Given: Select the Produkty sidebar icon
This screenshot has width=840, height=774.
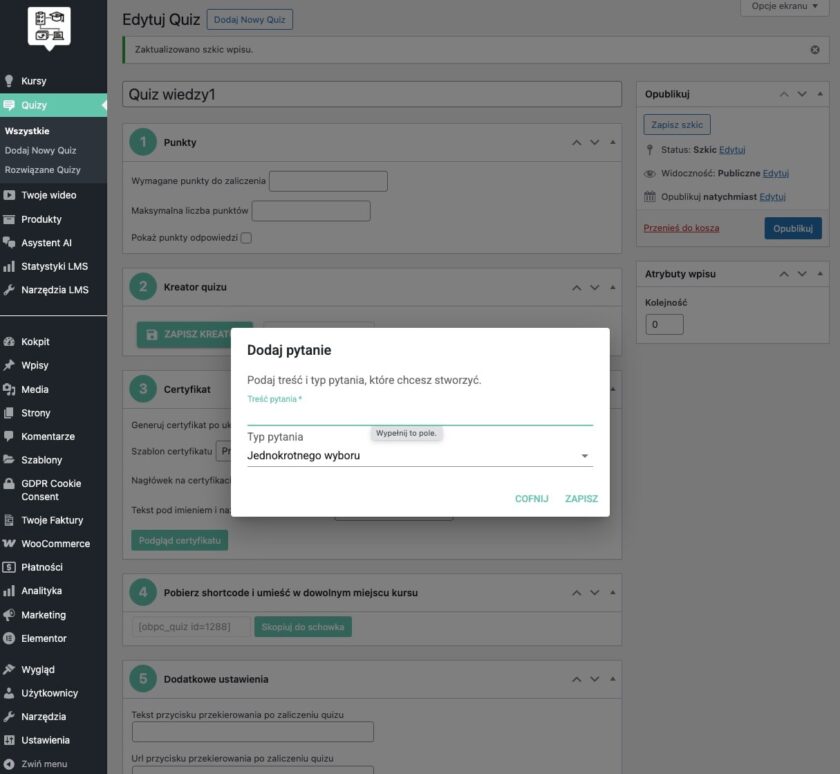Looking at the screenshot, I should (10, 218).
